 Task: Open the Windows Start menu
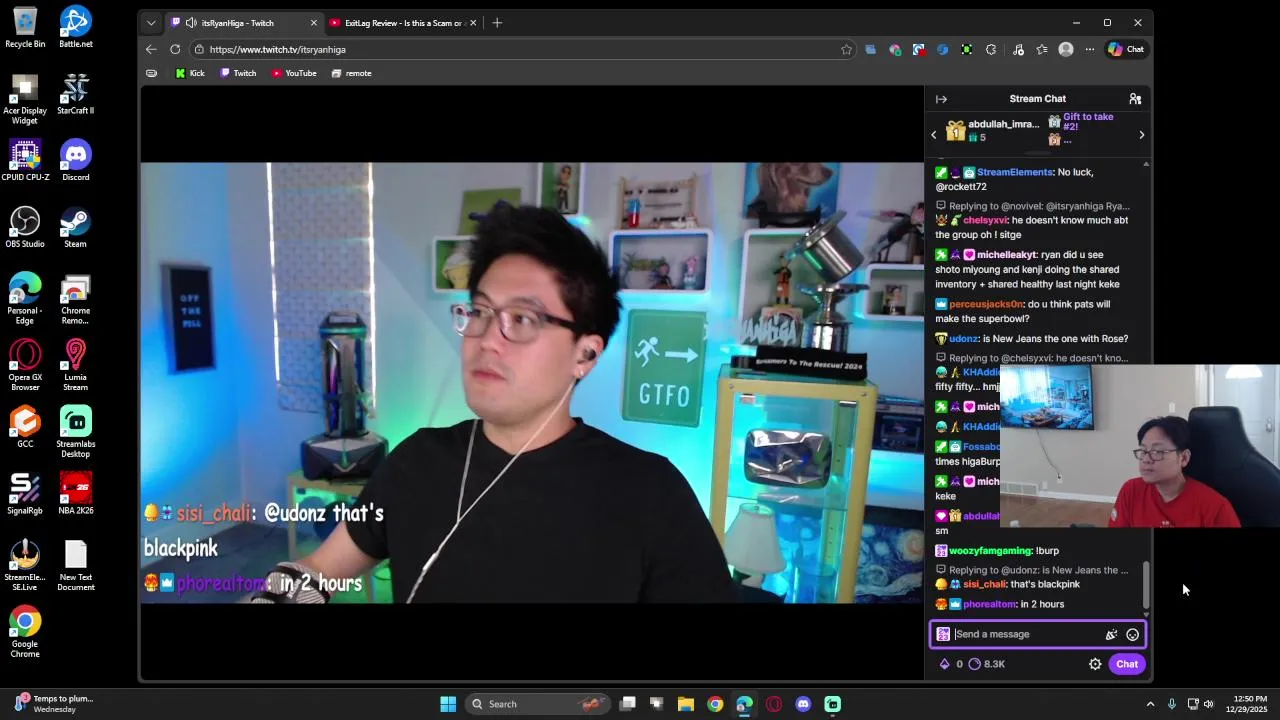click(x=448, y=704)
